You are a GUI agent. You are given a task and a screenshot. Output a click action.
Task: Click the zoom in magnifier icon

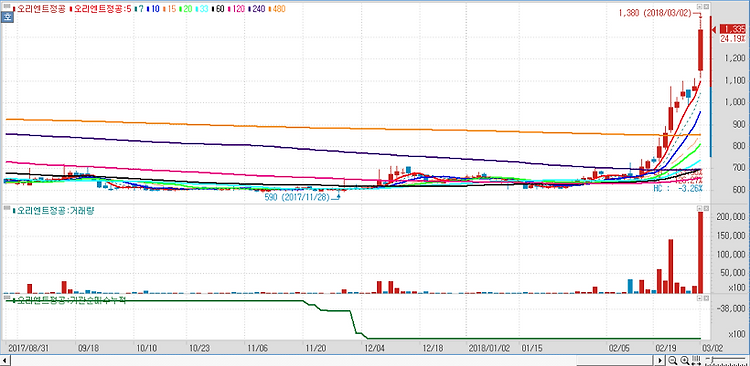click(x=684, y=360)
